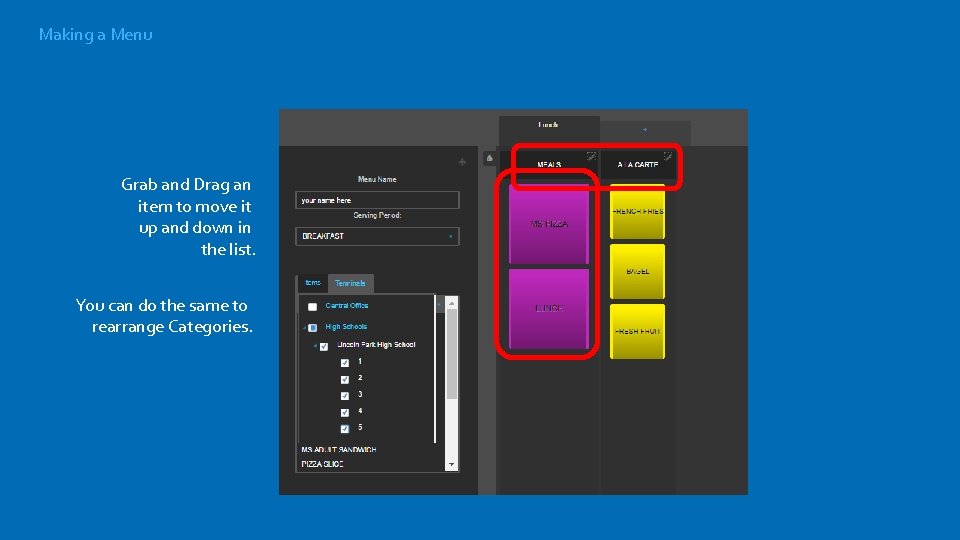Select the MEALS category header
Screen dimensions: 960x540
549,165
